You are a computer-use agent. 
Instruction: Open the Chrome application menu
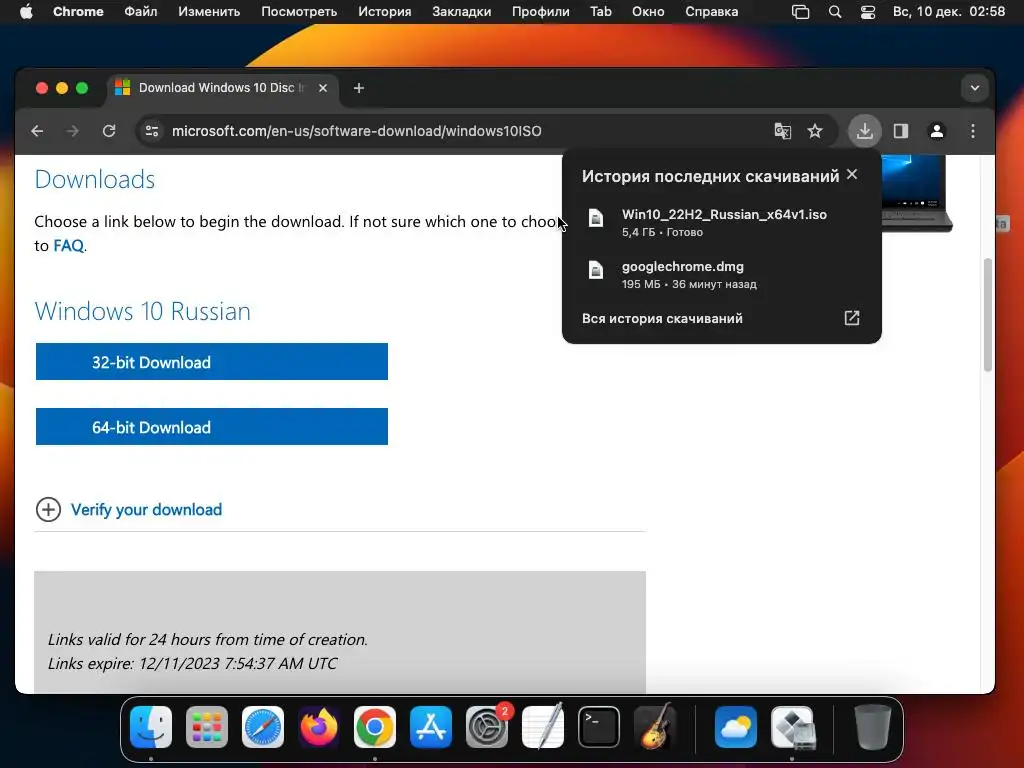tap(78, 12)
